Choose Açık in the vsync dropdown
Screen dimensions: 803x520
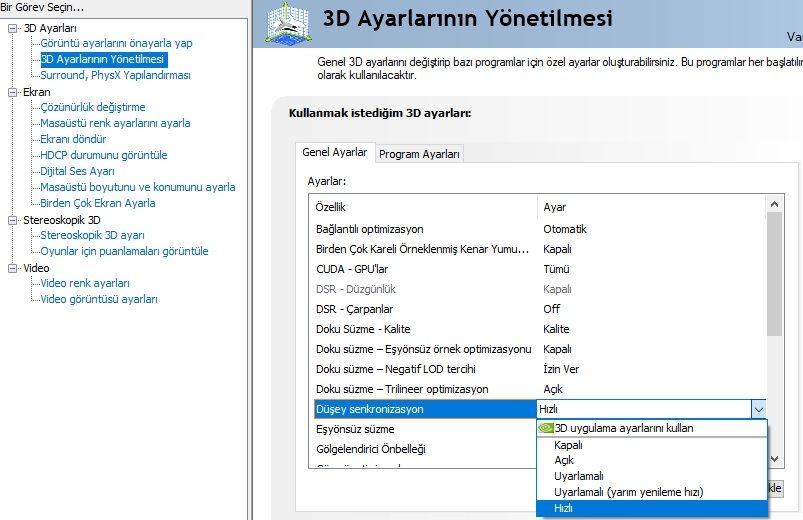pos(652,460)
